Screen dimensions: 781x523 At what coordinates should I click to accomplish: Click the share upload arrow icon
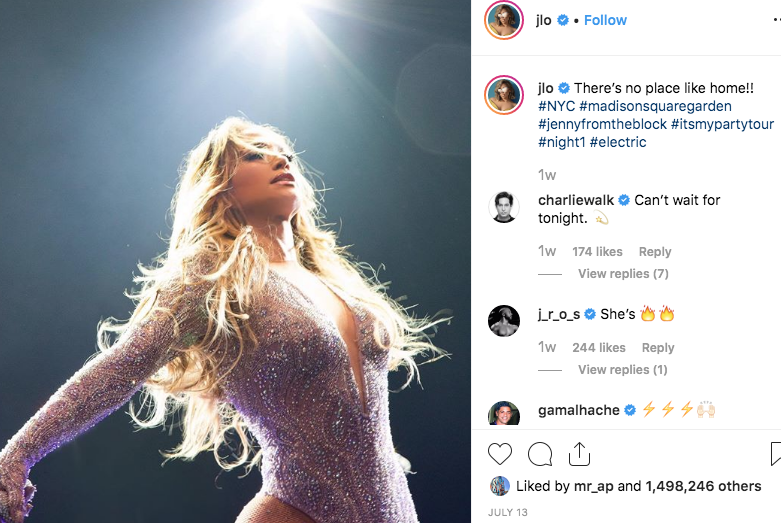(x=579, y=454)
